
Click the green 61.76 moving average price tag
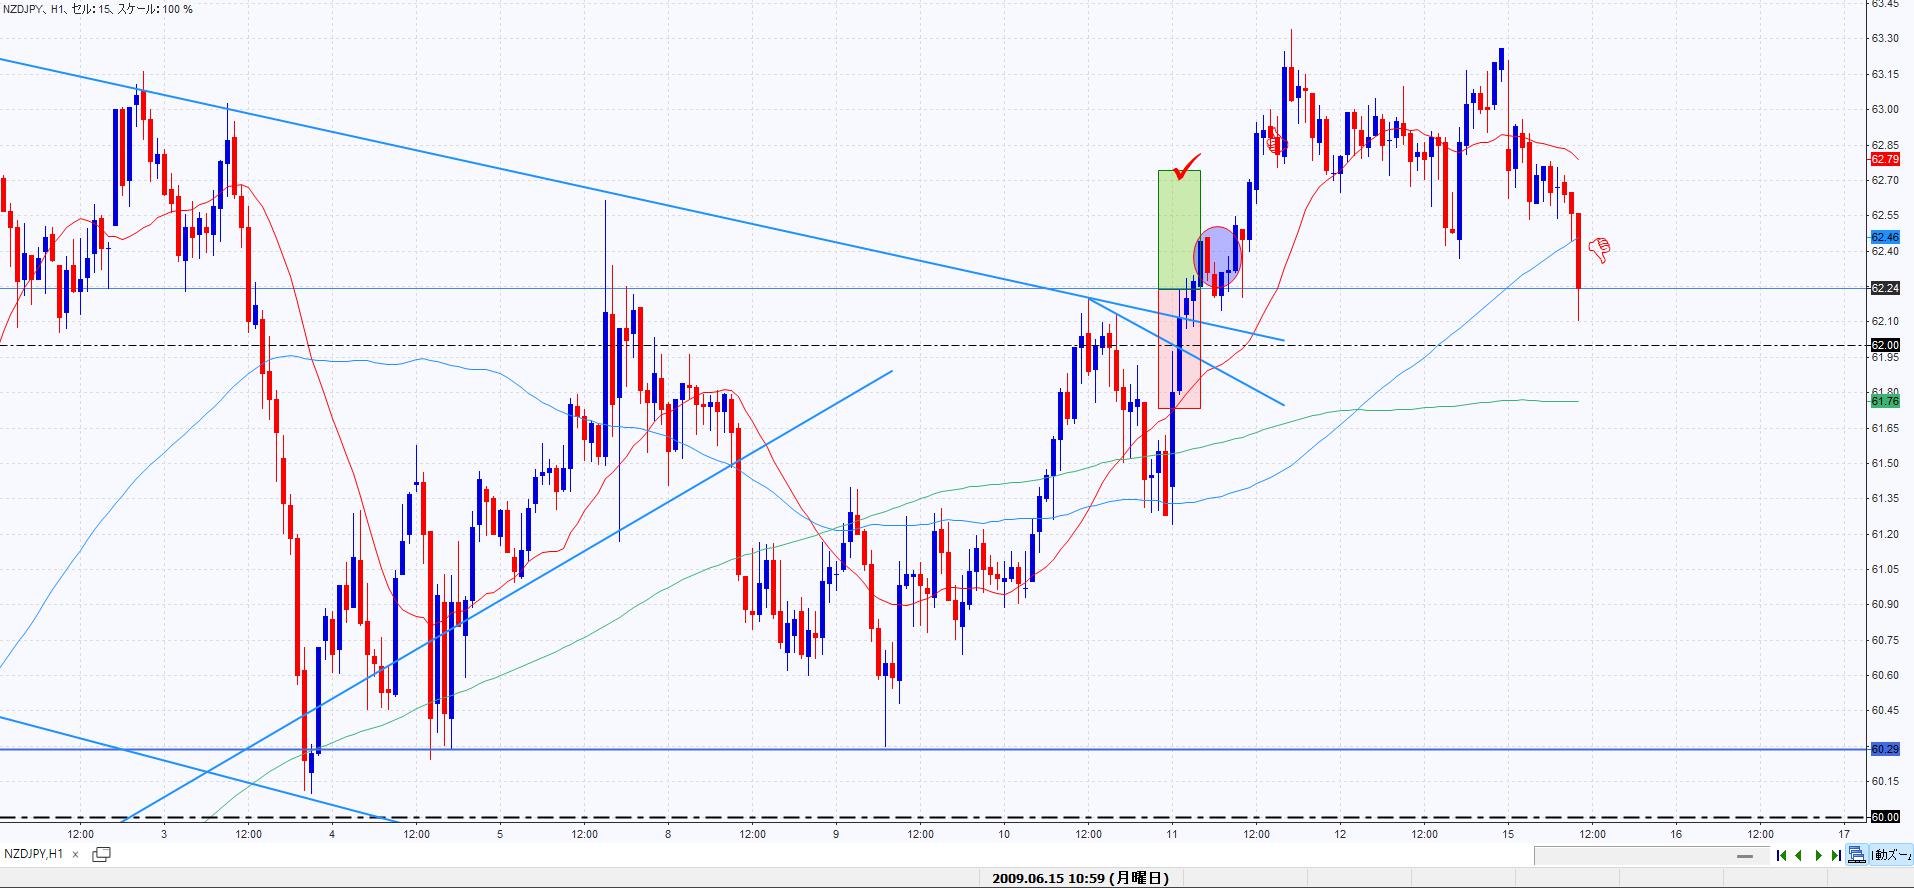[x=1884, y=401]
